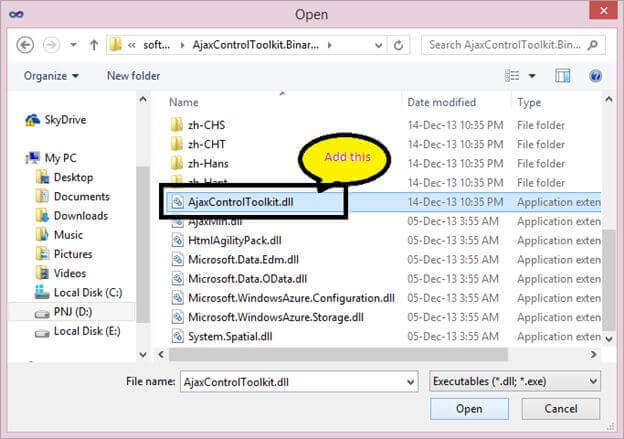Open the view options dropdown arrow
The image size is (624, 439).
coord(532,76)
